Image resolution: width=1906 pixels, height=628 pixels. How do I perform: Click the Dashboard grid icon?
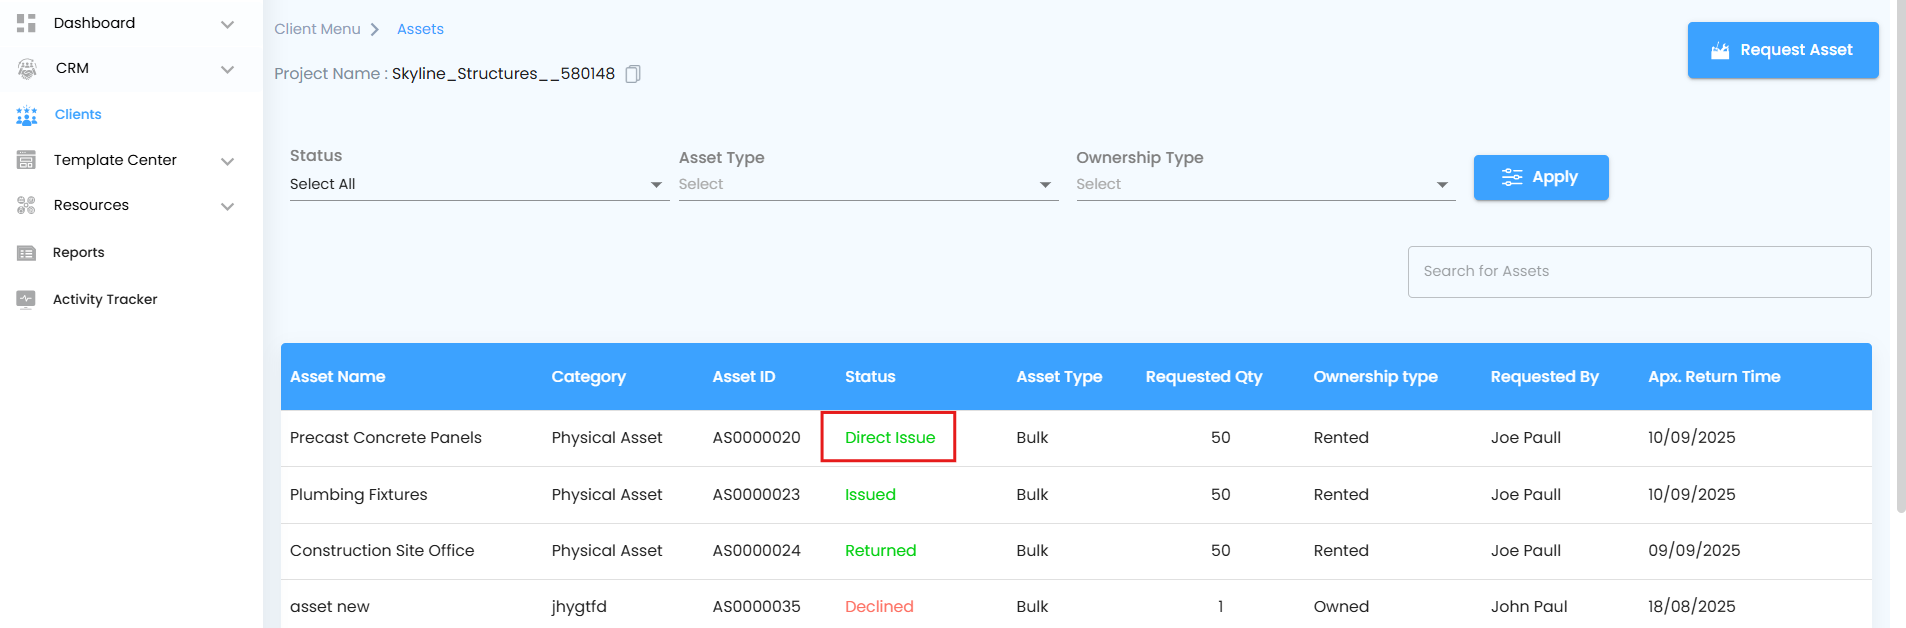26,23
